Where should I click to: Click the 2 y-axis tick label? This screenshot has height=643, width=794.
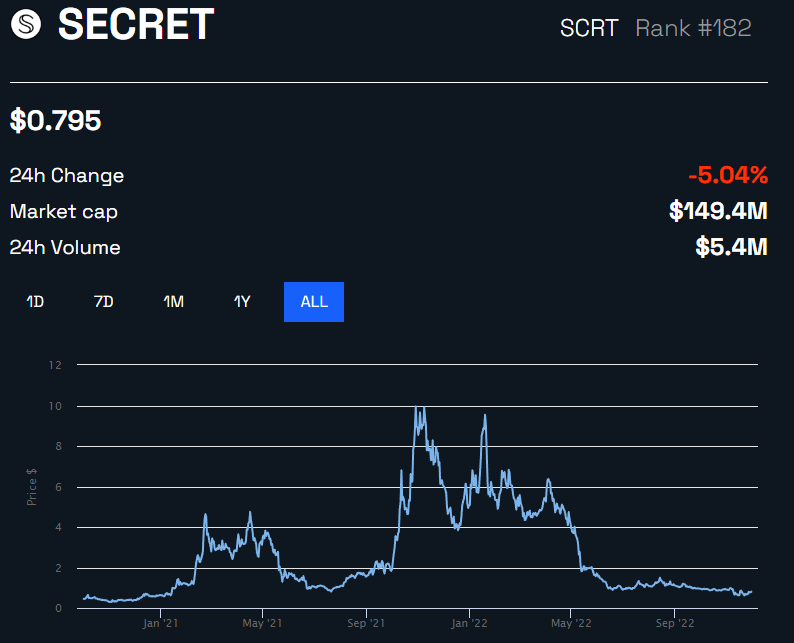[x=59, y=568]
